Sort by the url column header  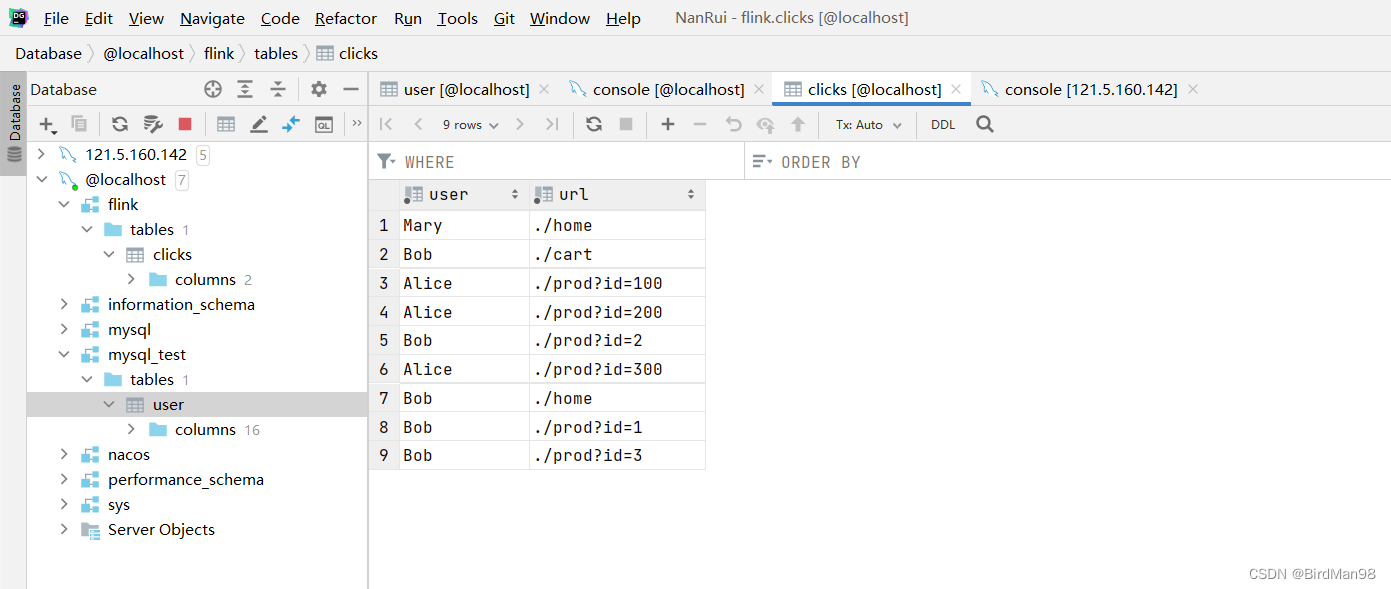coord(617,194)
